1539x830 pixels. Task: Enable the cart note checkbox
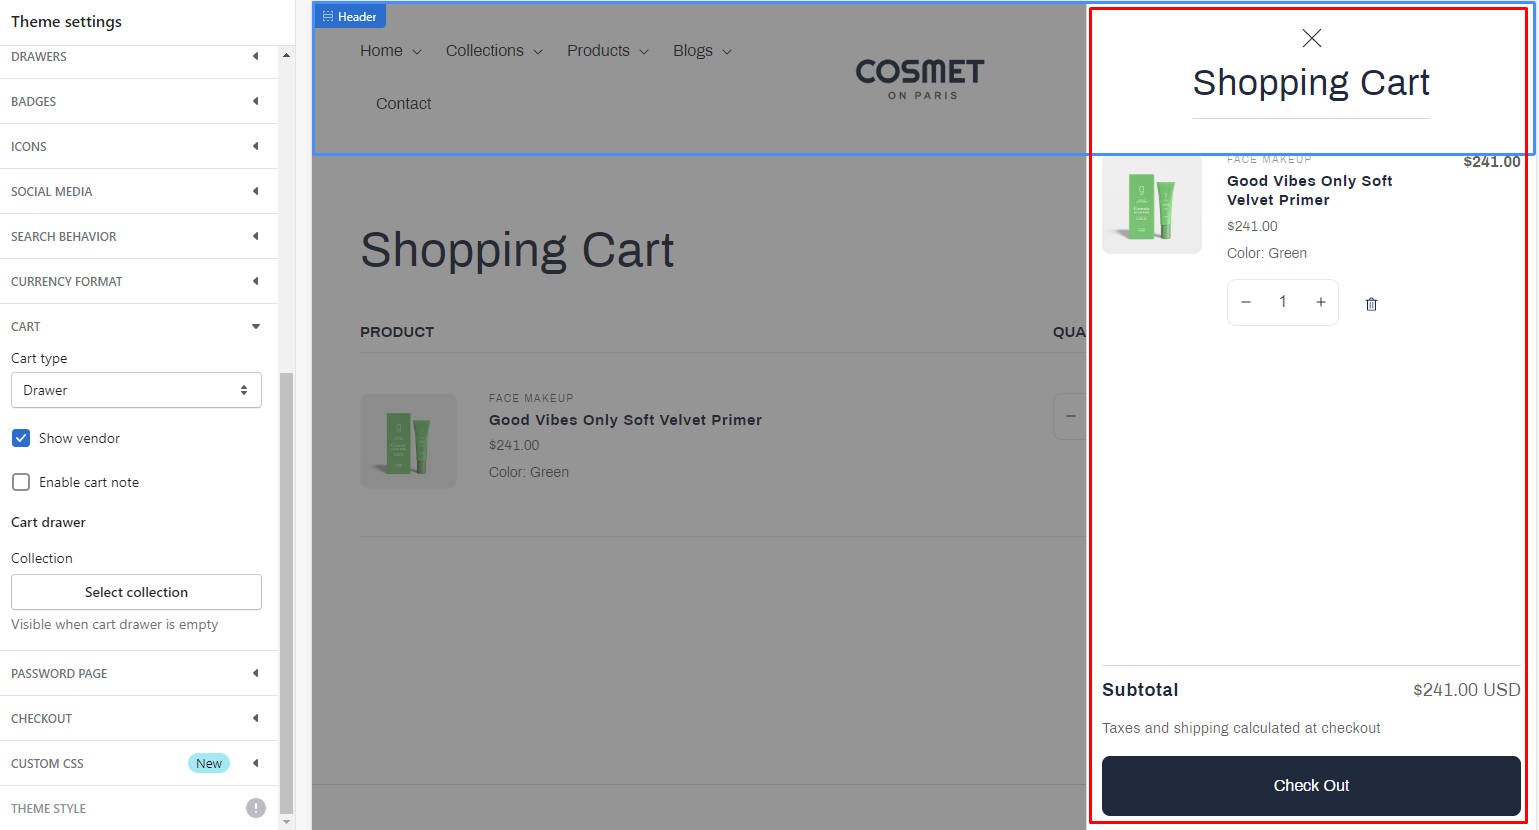click(x=21, y=482)
